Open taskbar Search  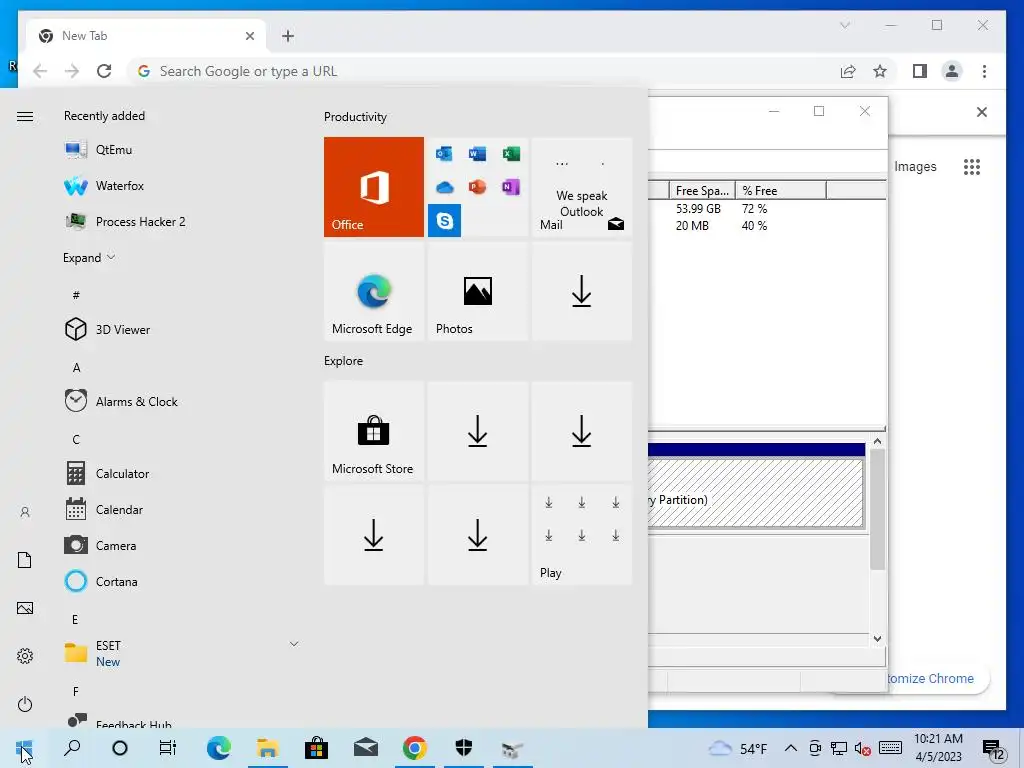72,748
